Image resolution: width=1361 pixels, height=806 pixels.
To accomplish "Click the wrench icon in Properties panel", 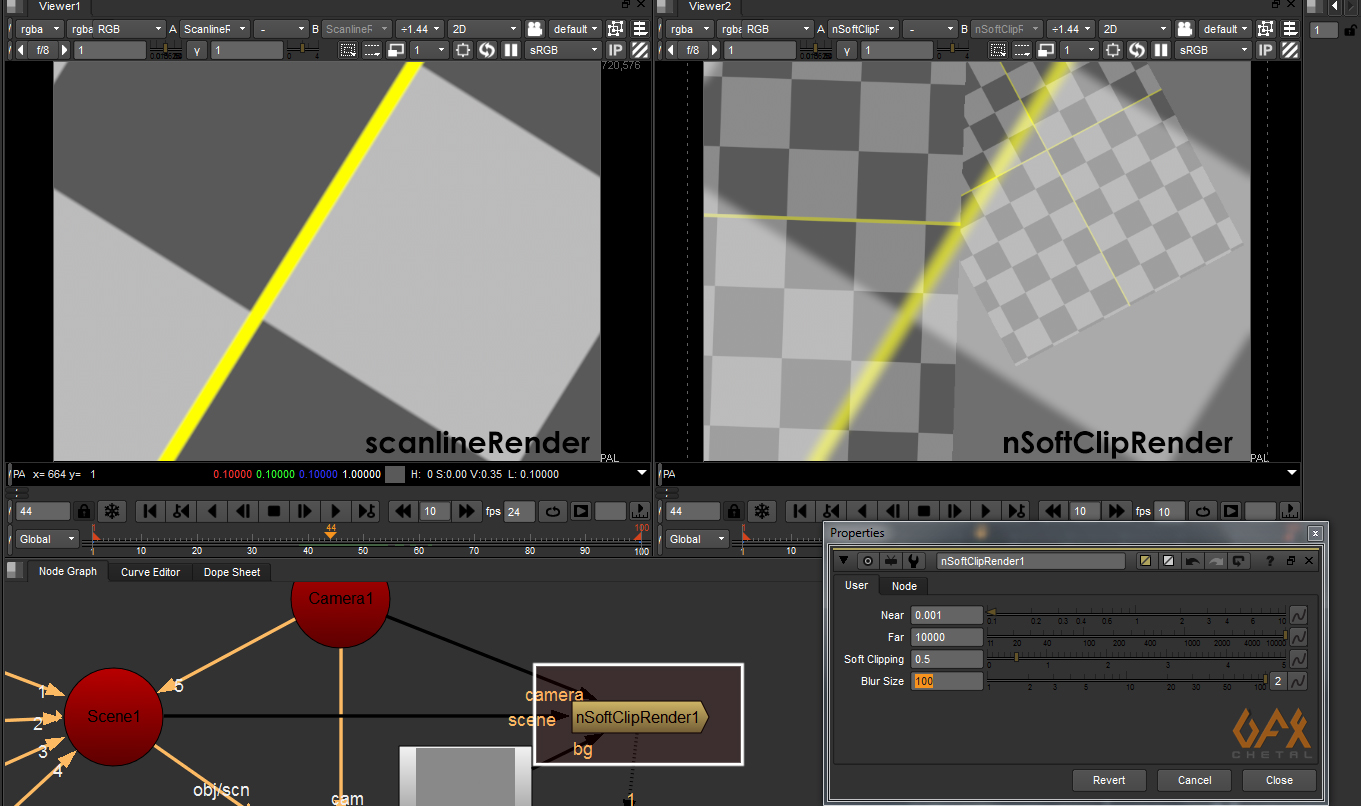I will (x=912, y=561).
